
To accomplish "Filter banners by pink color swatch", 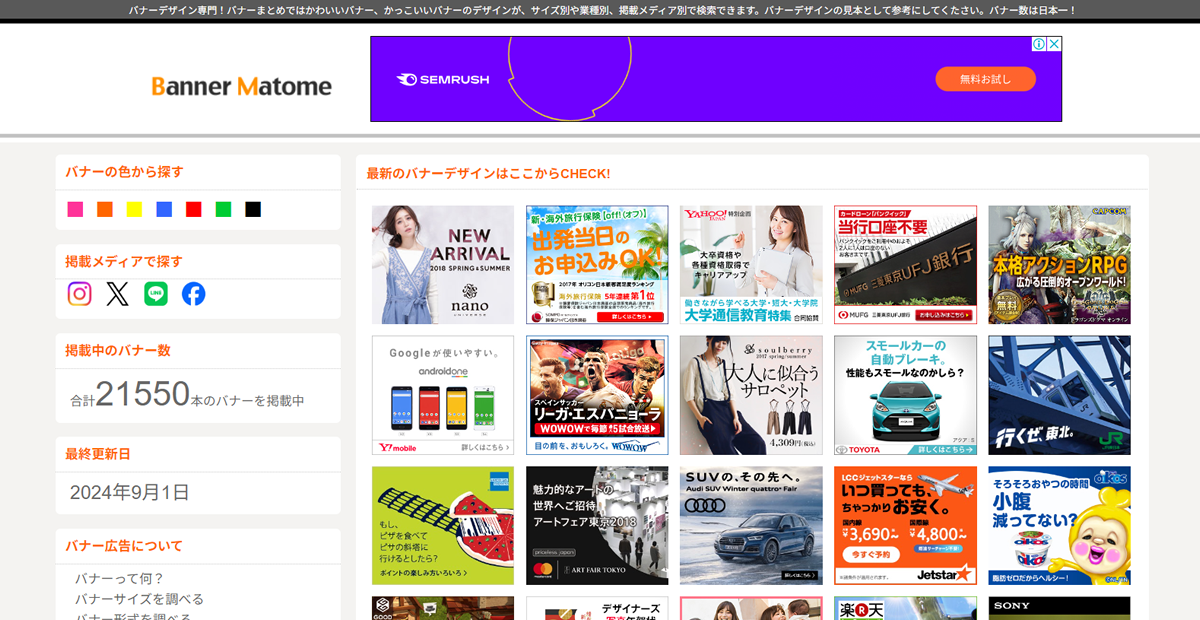I will [x=75, y=209].
